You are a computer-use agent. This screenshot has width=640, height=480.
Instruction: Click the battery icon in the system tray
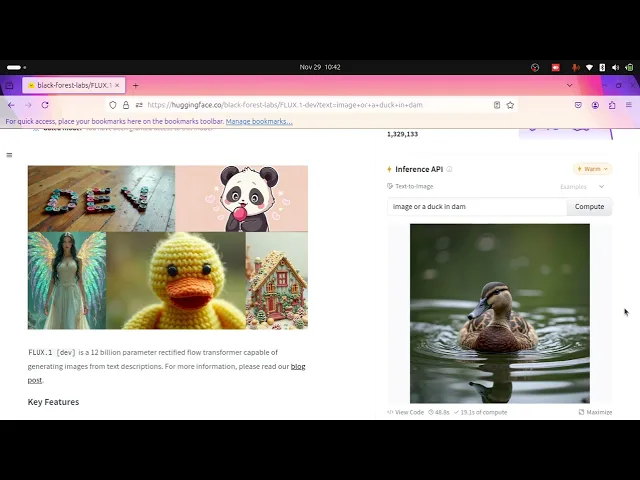pyautogui.click(x=629, y=67)
